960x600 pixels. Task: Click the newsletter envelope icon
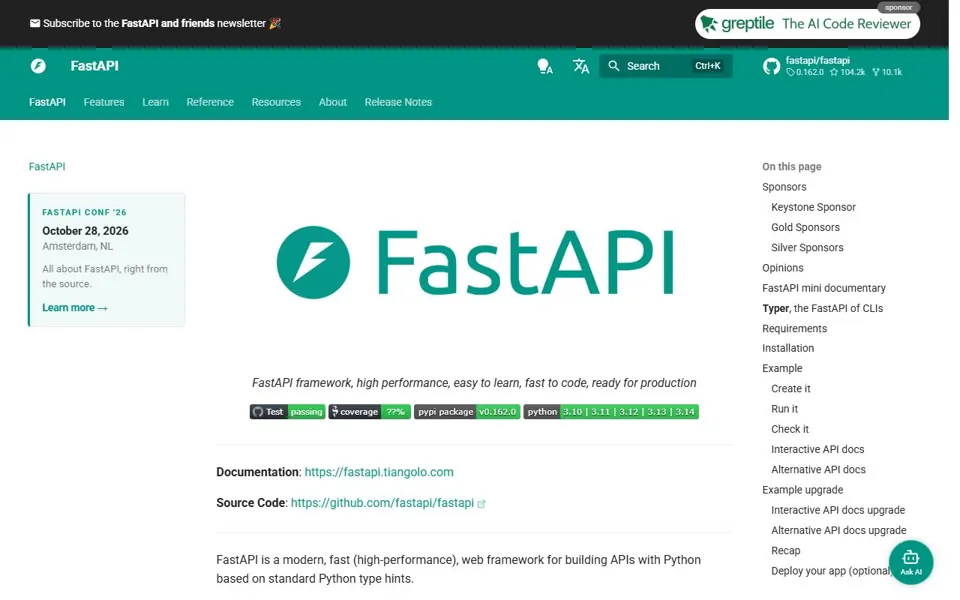[x=35, y=23]
